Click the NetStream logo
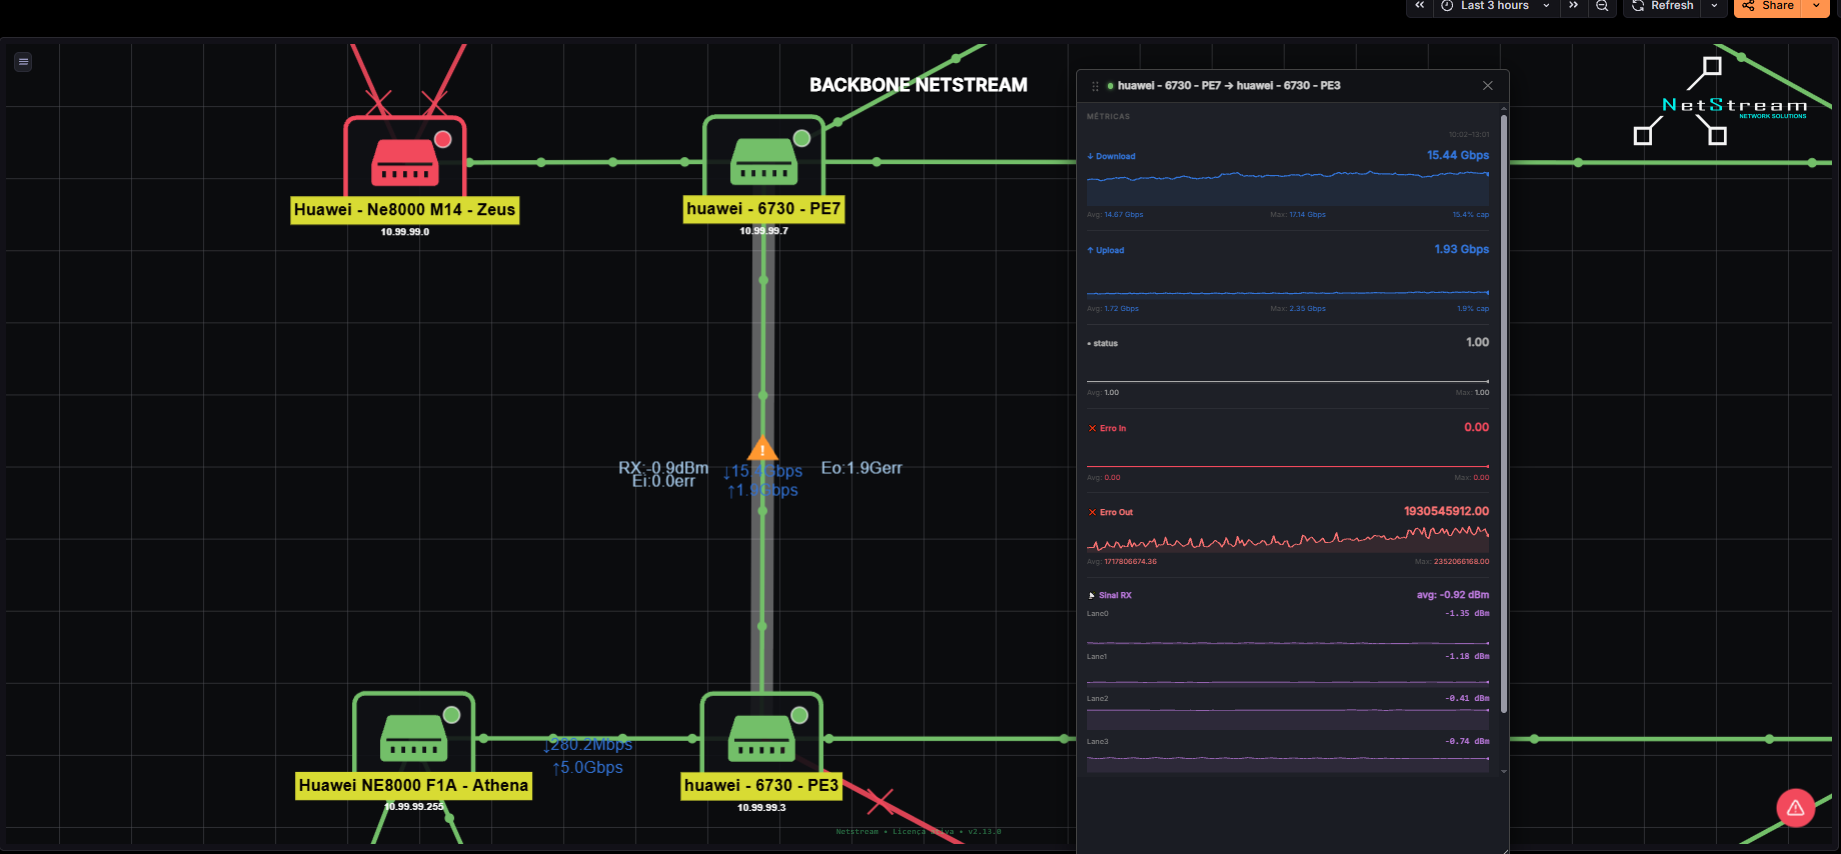Screen dimensions: 1841x854 (x=1722, y=102)
